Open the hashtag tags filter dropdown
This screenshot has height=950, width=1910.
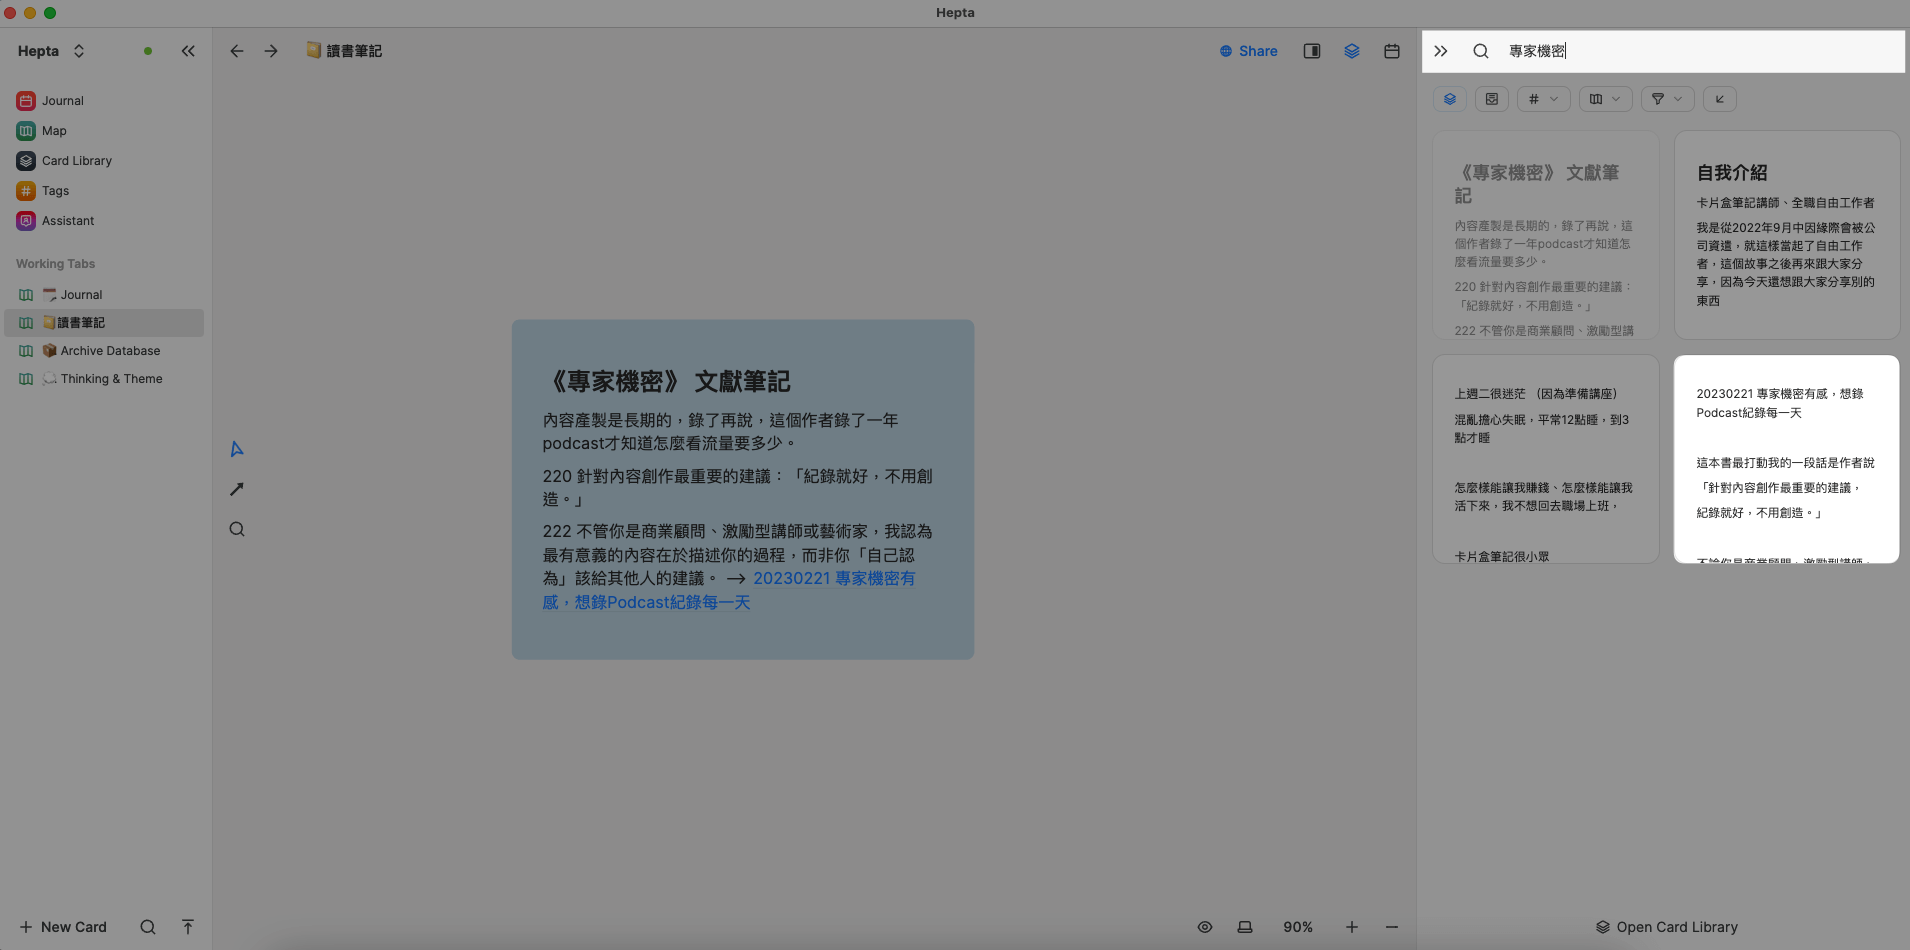coord(1543,99)
